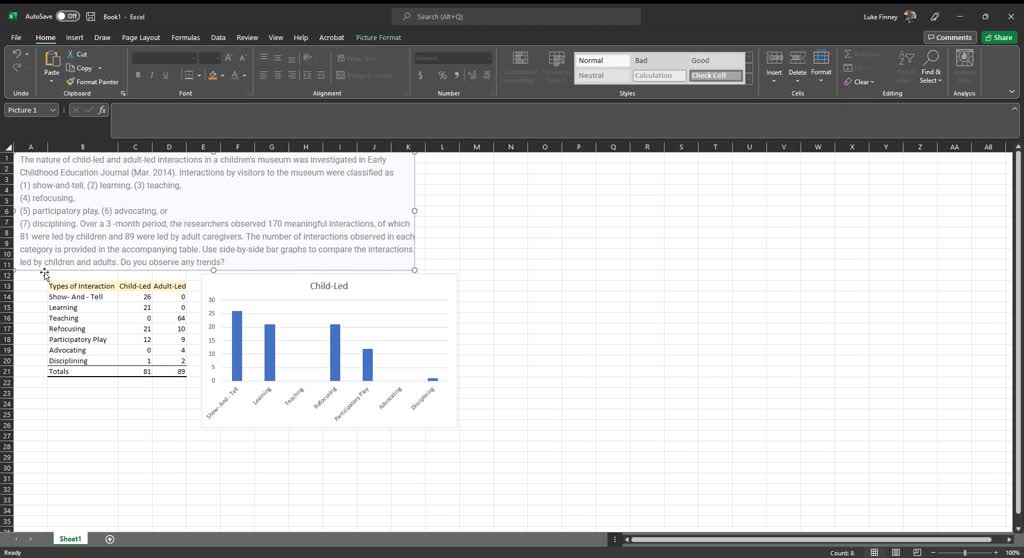Screen dimensions: 1024x558
Task: Toggle Italic formatting
Action: click(x=152, y=75)
